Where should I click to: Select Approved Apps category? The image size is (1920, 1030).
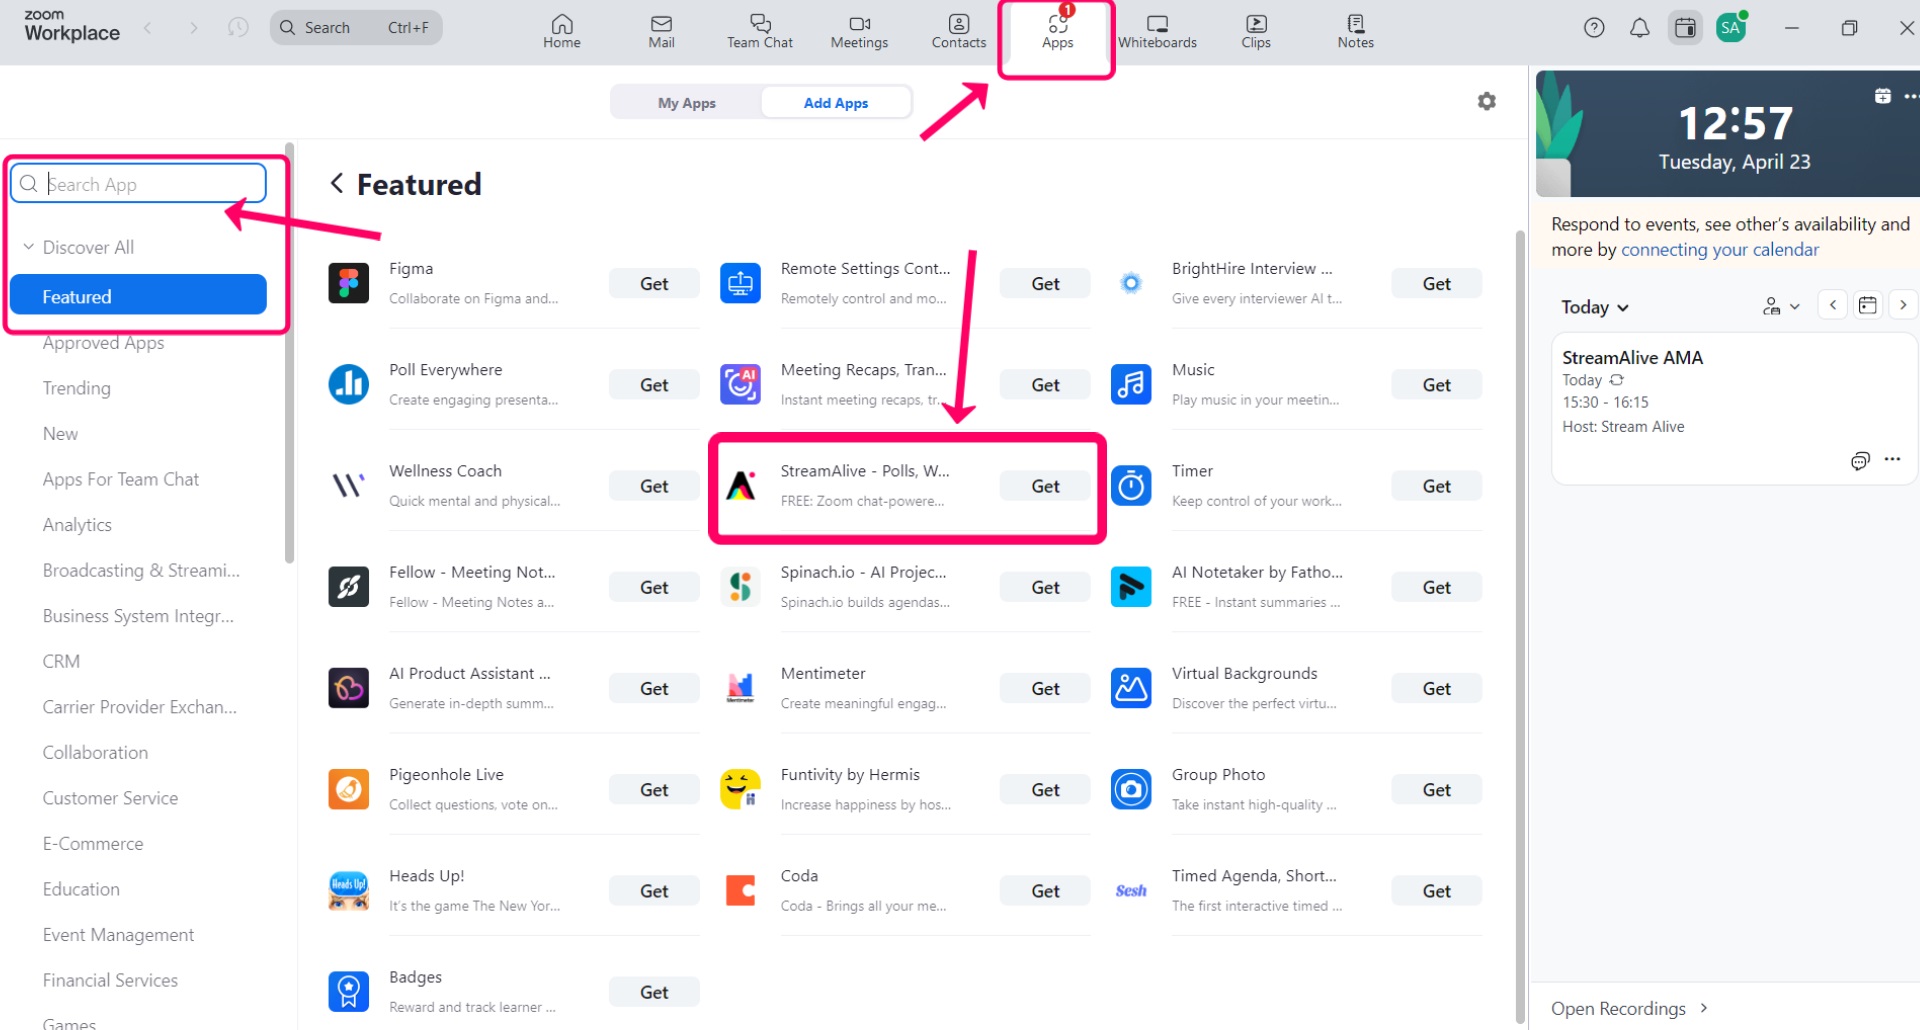(103, 342)
